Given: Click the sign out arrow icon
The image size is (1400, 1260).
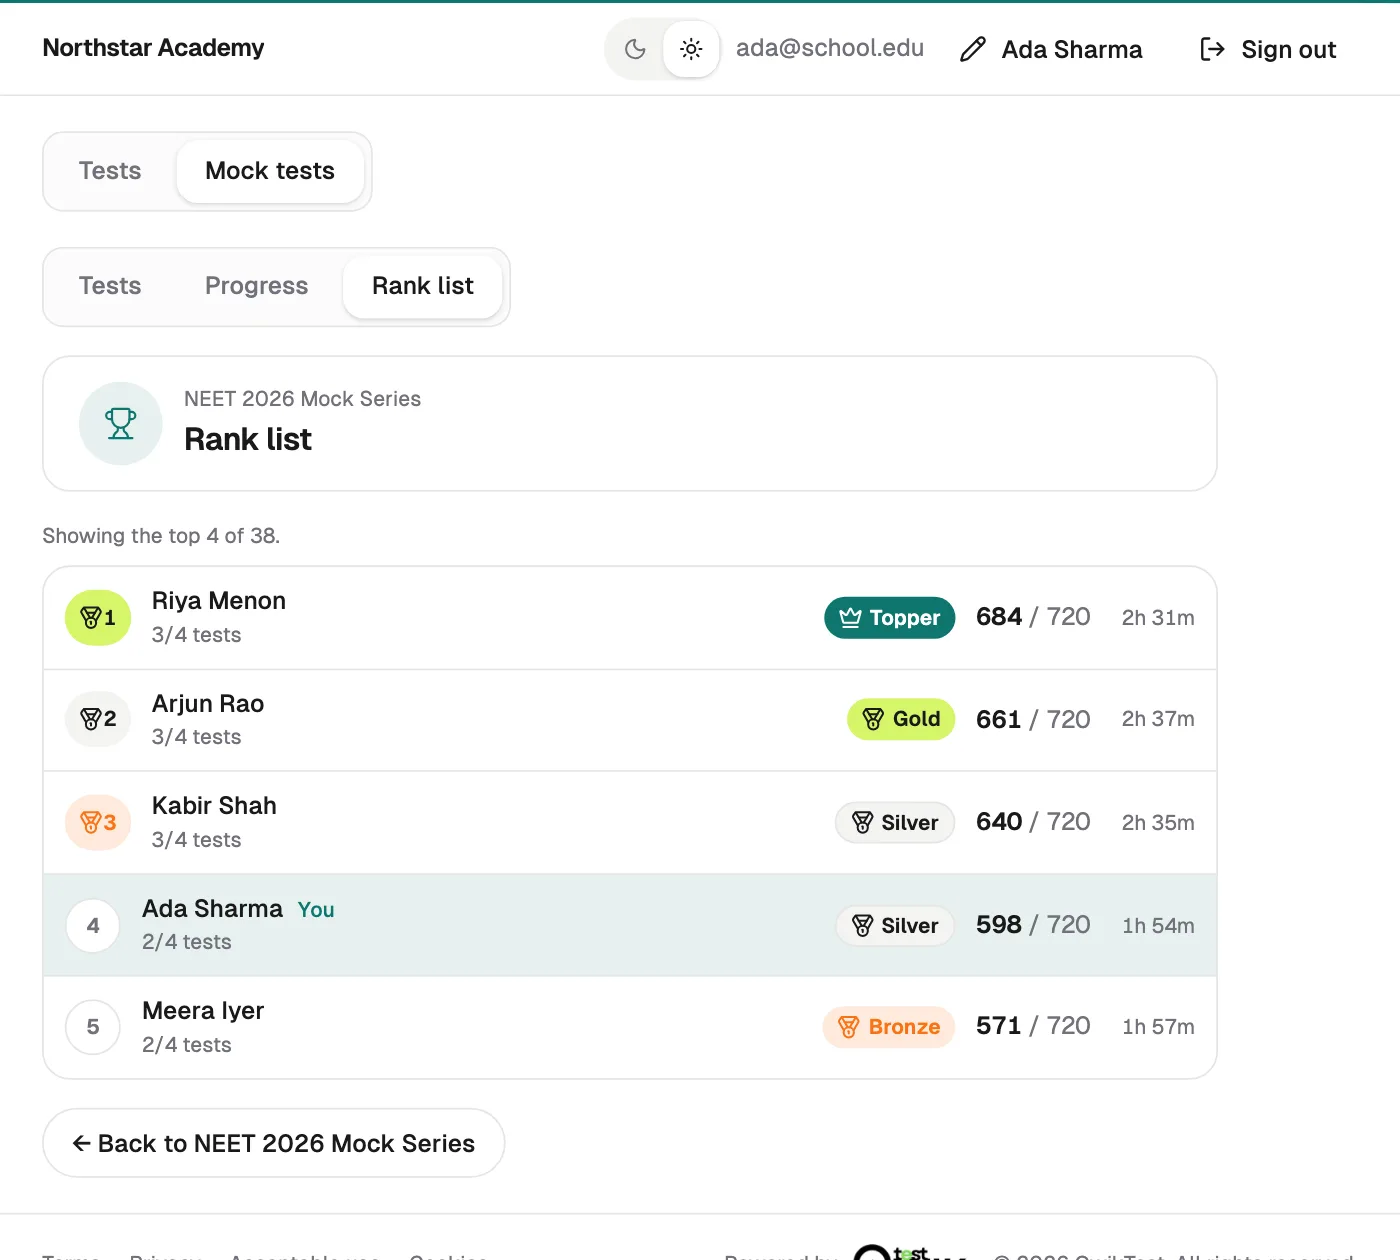Looking at the screenshot, I should coord(1212,49).
